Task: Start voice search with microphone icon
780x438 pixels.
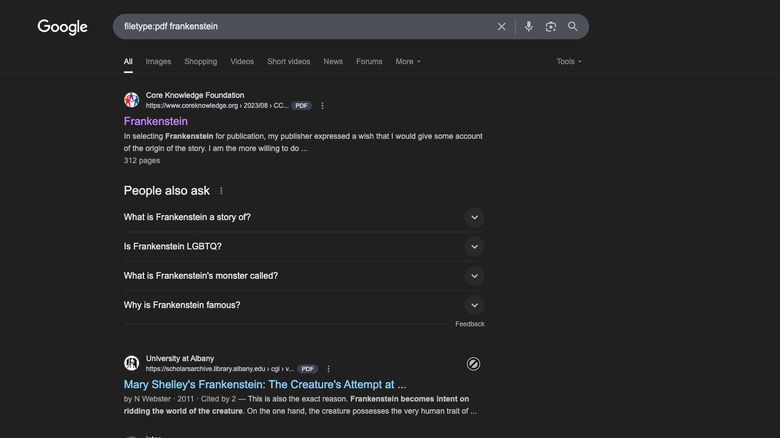Action: point(529,27)
